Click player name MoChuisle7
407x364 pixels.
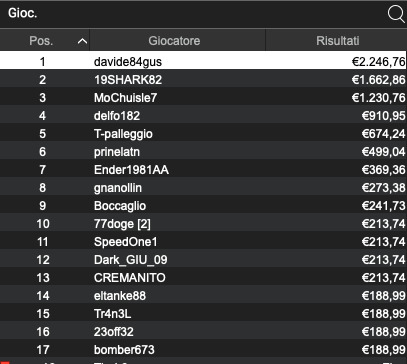[x=125, y=98]
